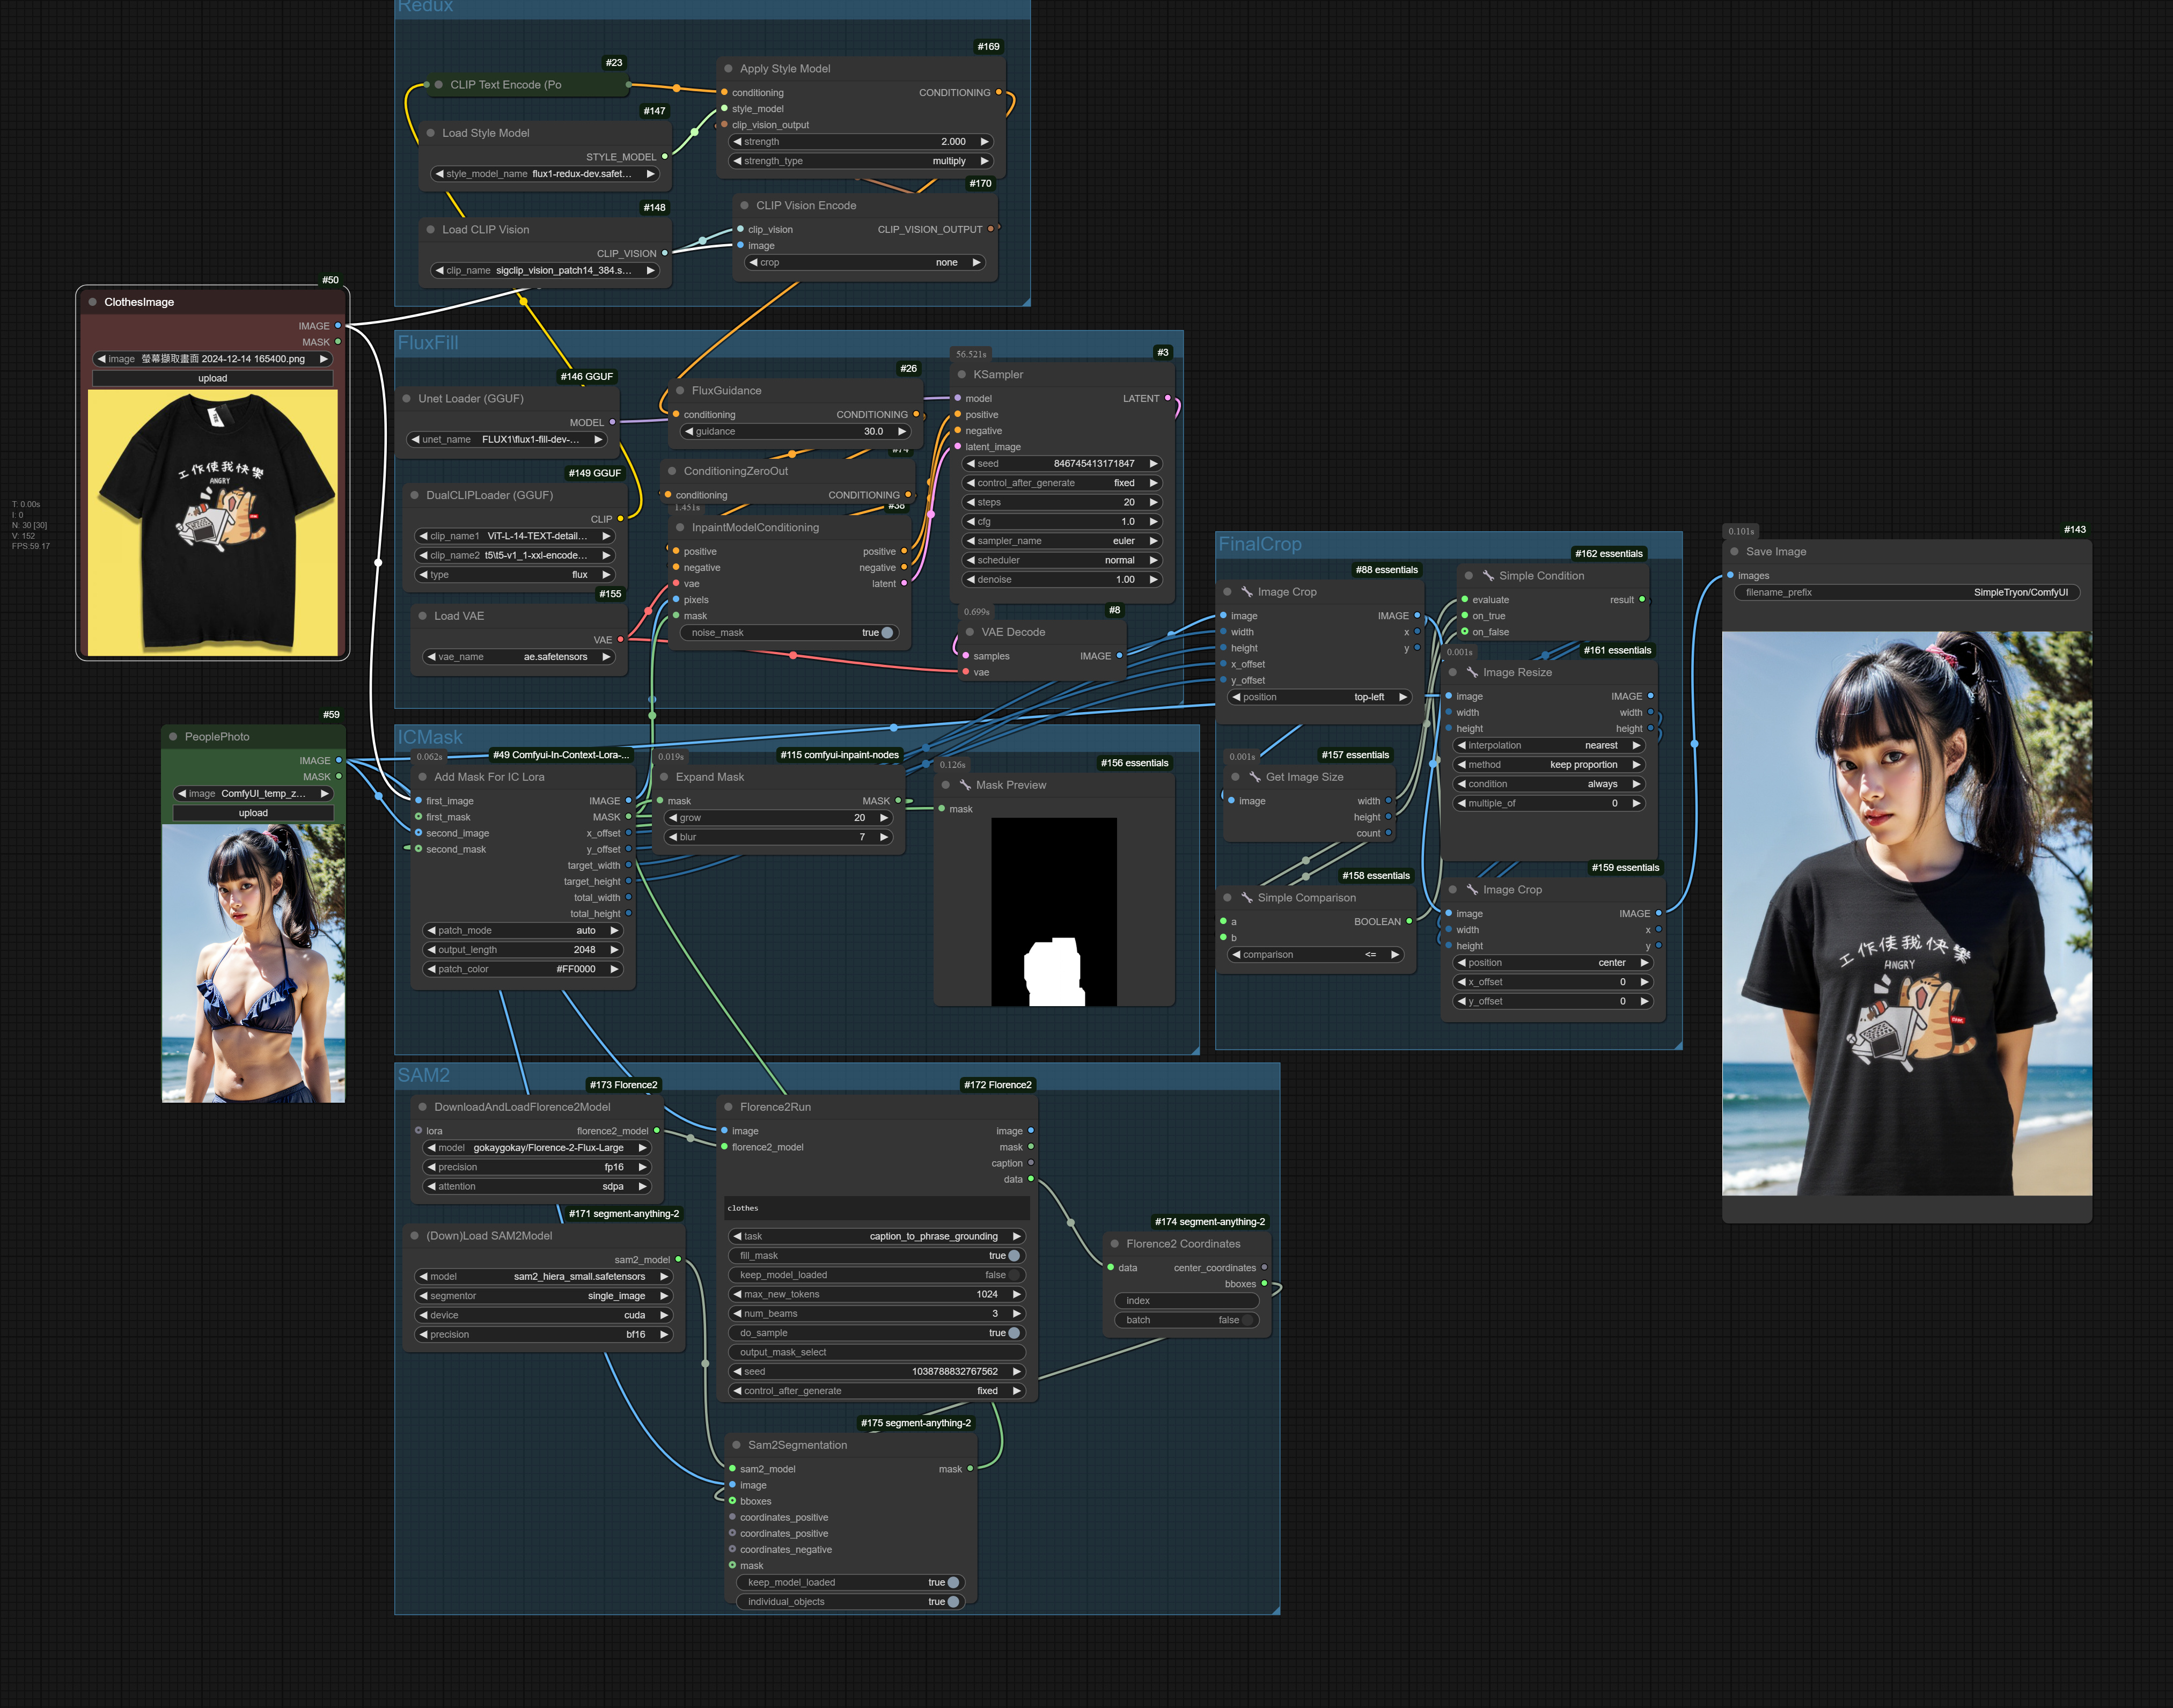Click the upload button in ClothesImage node

(213, 379)
